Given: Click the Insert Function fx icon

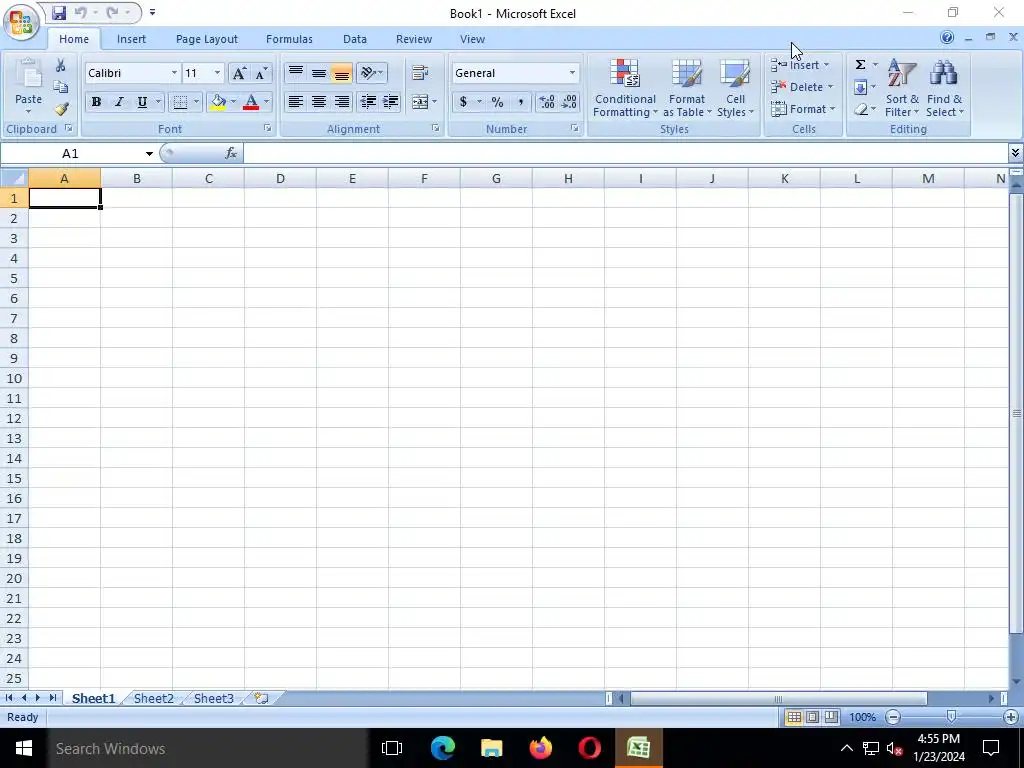Looking at the screenshot, I should (231, 153).
